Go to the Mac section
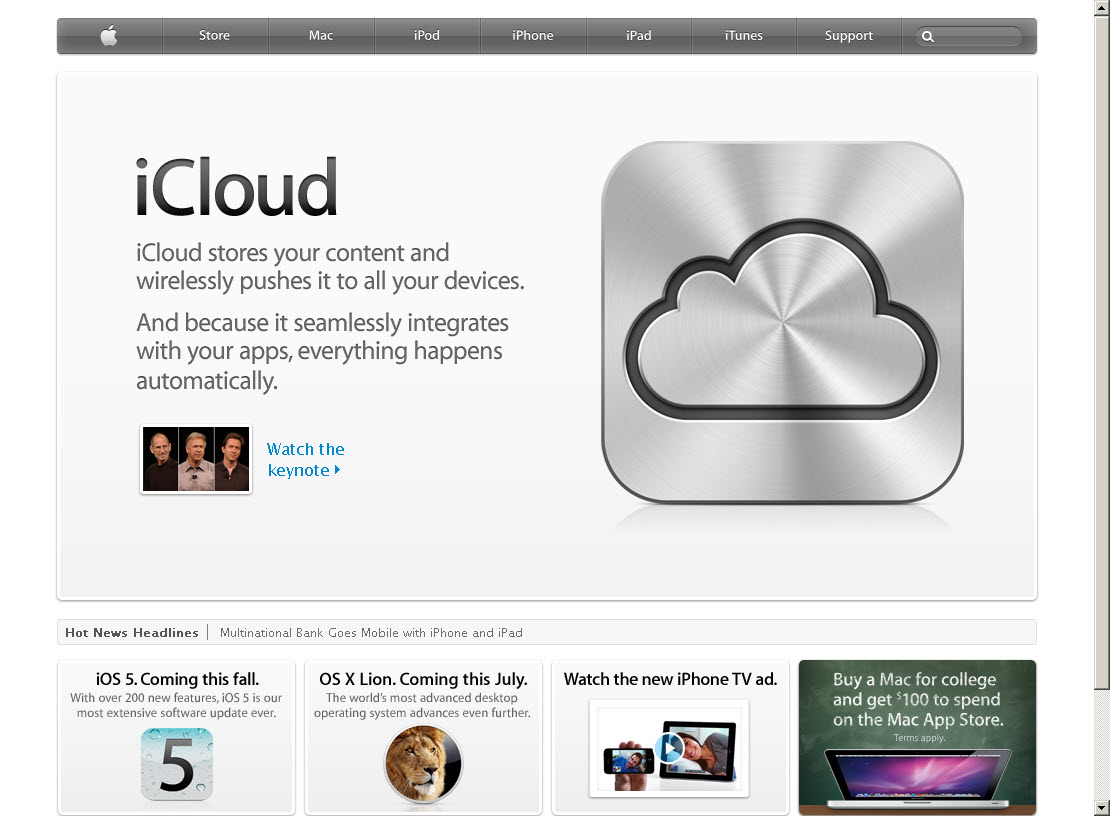 [x=321, y=36]
